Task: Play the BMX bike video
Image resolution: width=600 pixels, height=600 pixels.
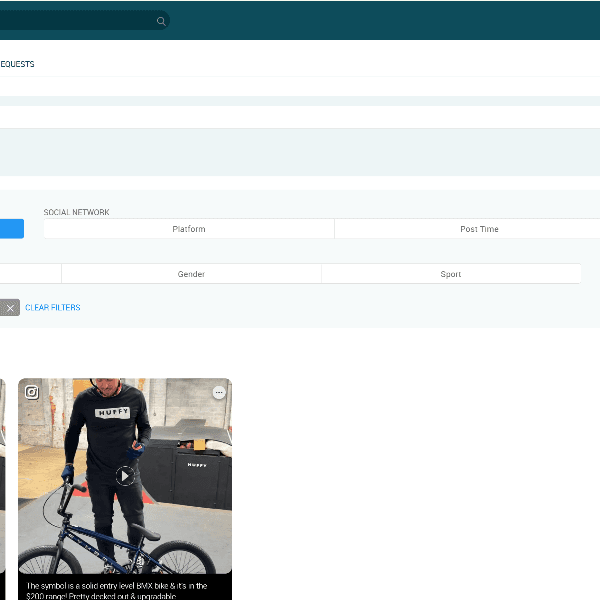Action: (x=125, y=476)
